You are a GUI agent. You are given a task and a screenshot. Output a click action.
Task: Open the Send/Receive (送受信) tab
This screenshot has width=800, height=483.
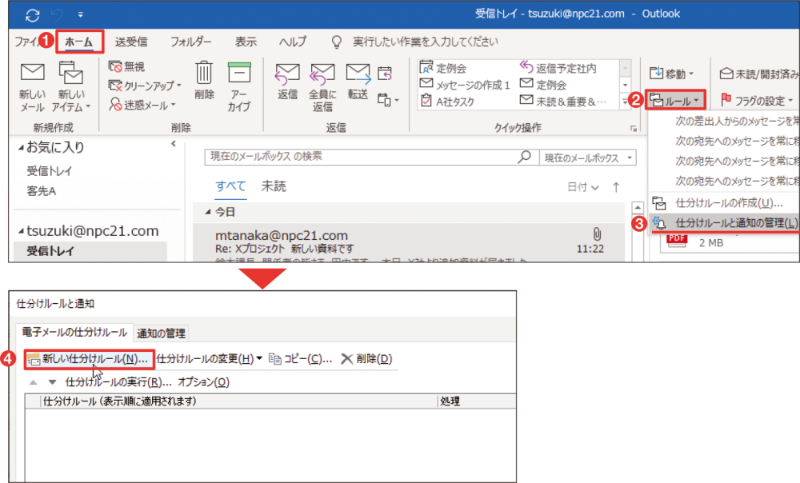pyautogui.click(x=133, y=42)
